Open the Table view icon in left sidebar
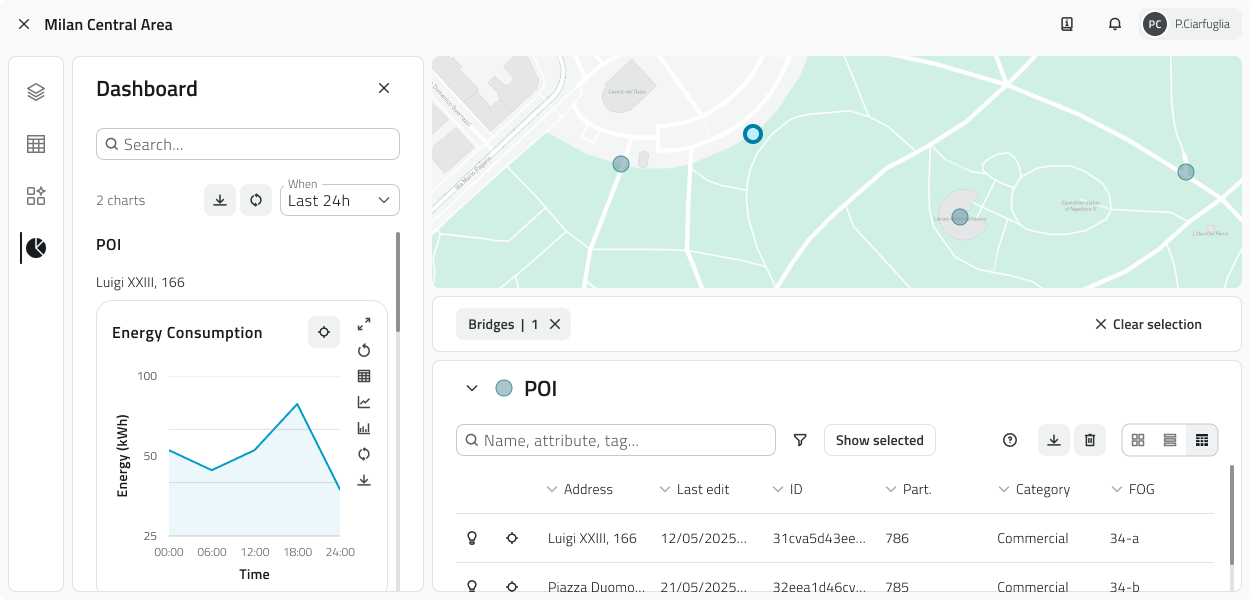1250x600 pixels. point(36,143)
